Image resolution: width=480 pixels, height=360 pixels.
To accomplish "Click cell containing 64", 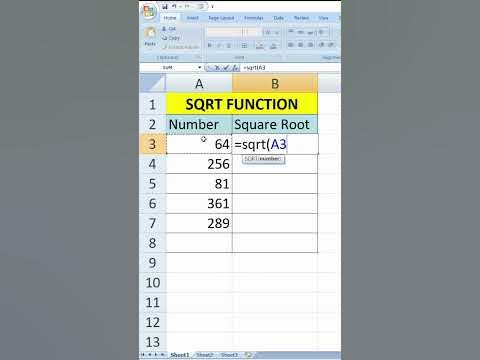I will (199, 144).
